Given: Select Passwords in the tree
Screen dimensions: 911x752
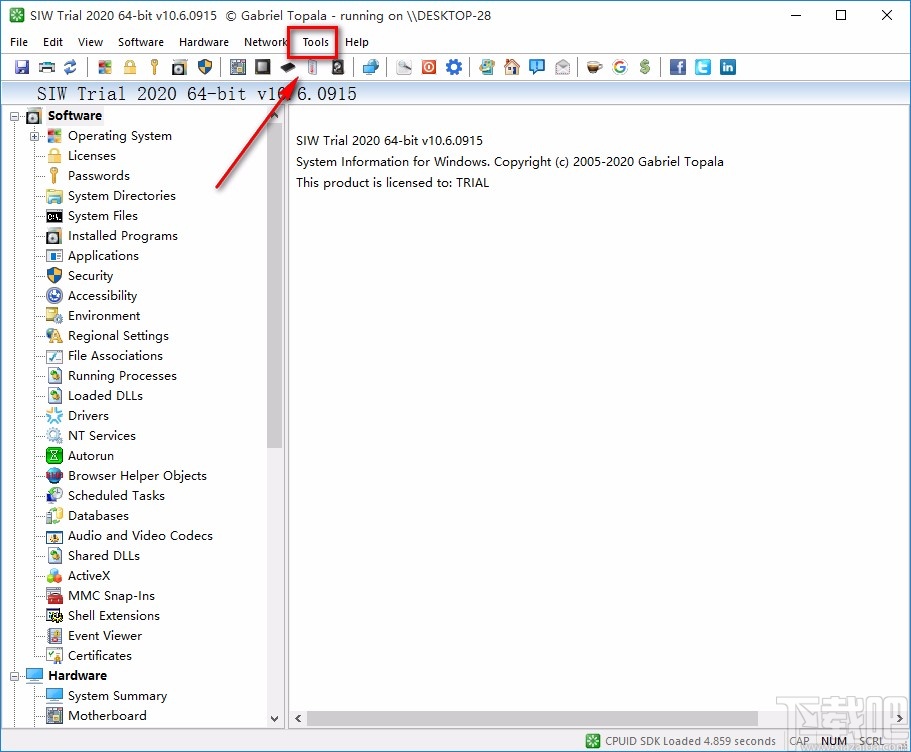Looking at the screenshot, I should (99, 176).
